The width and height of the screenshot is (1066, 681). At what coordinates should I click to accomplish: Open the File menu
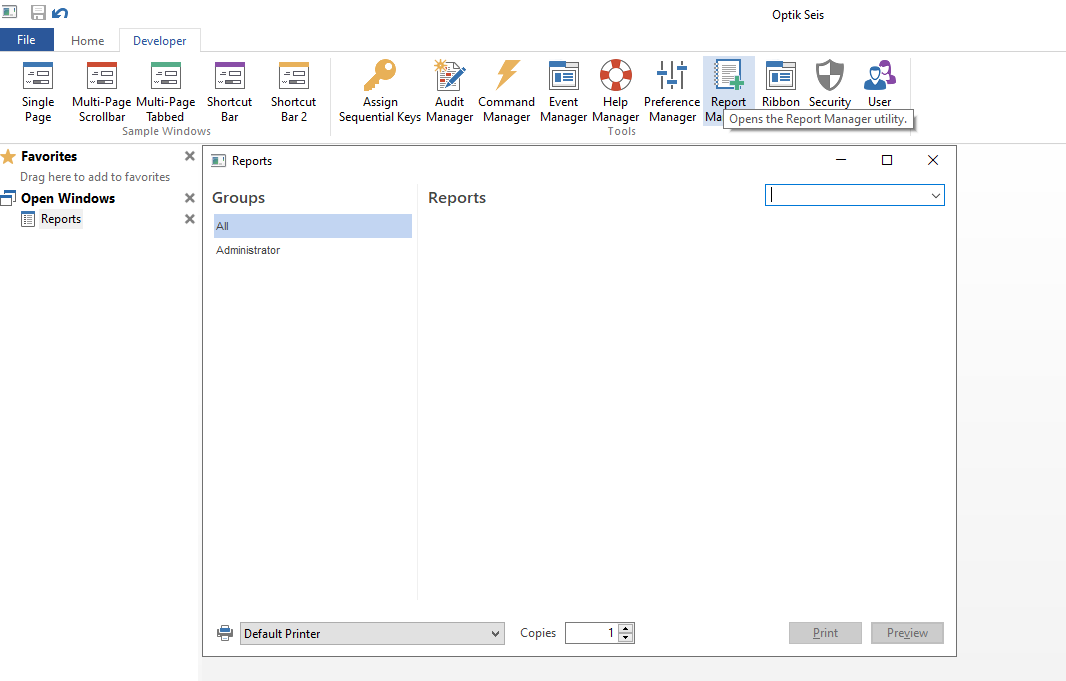(x=27, y=39)
